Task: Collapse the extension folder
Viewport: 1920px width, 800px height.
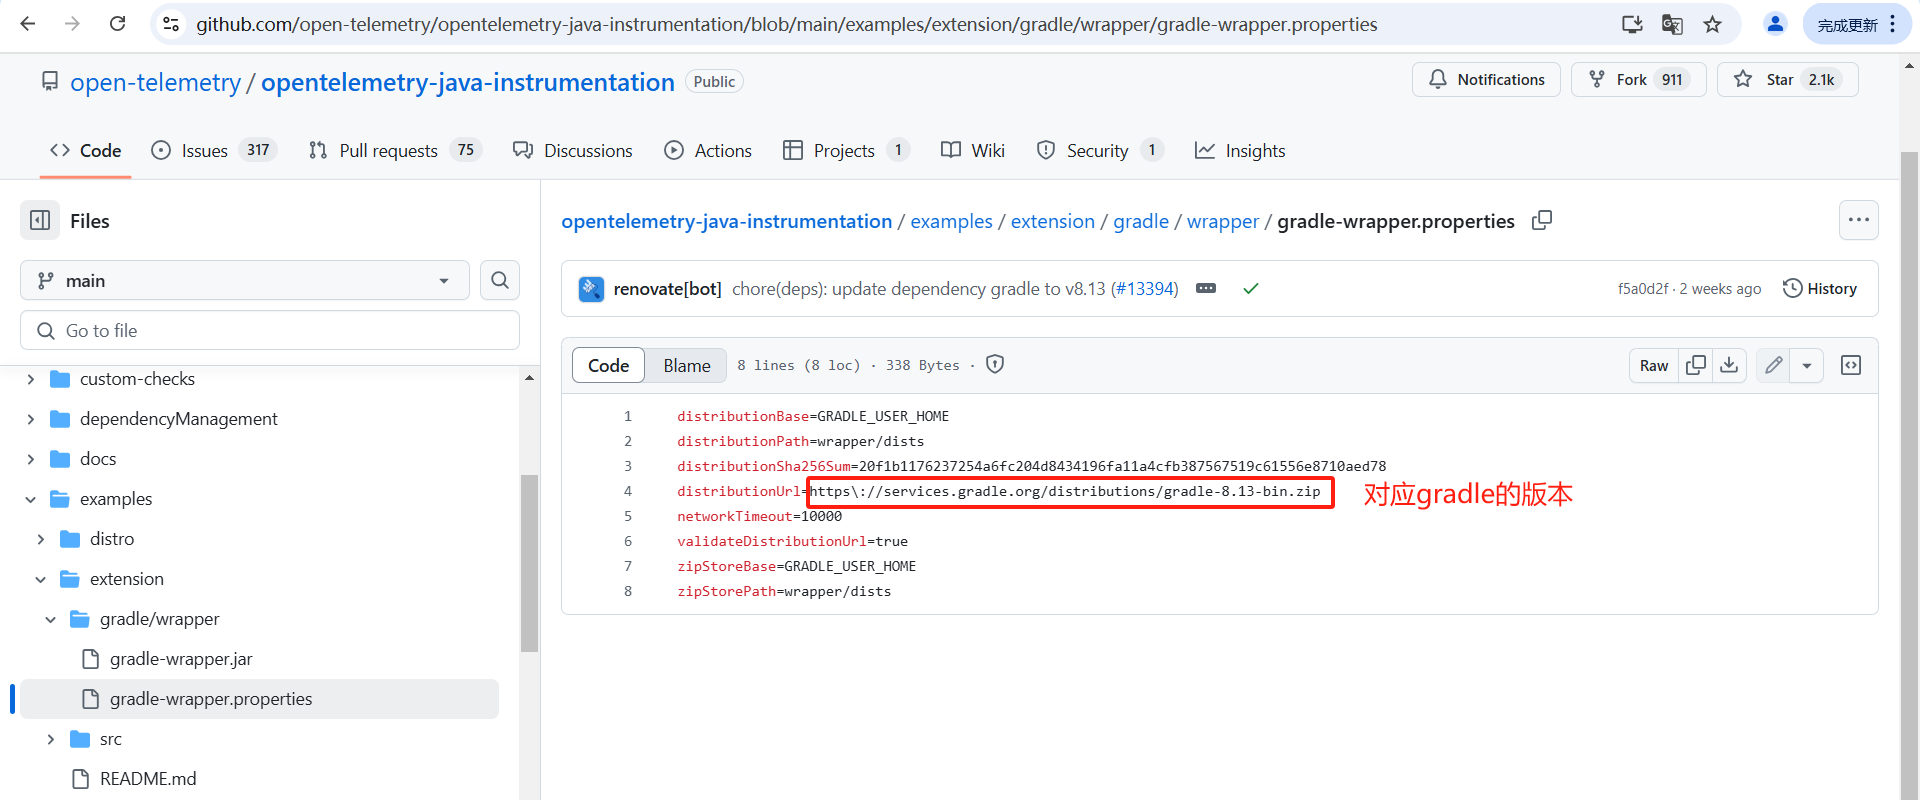Action: (x=40, y=579)
